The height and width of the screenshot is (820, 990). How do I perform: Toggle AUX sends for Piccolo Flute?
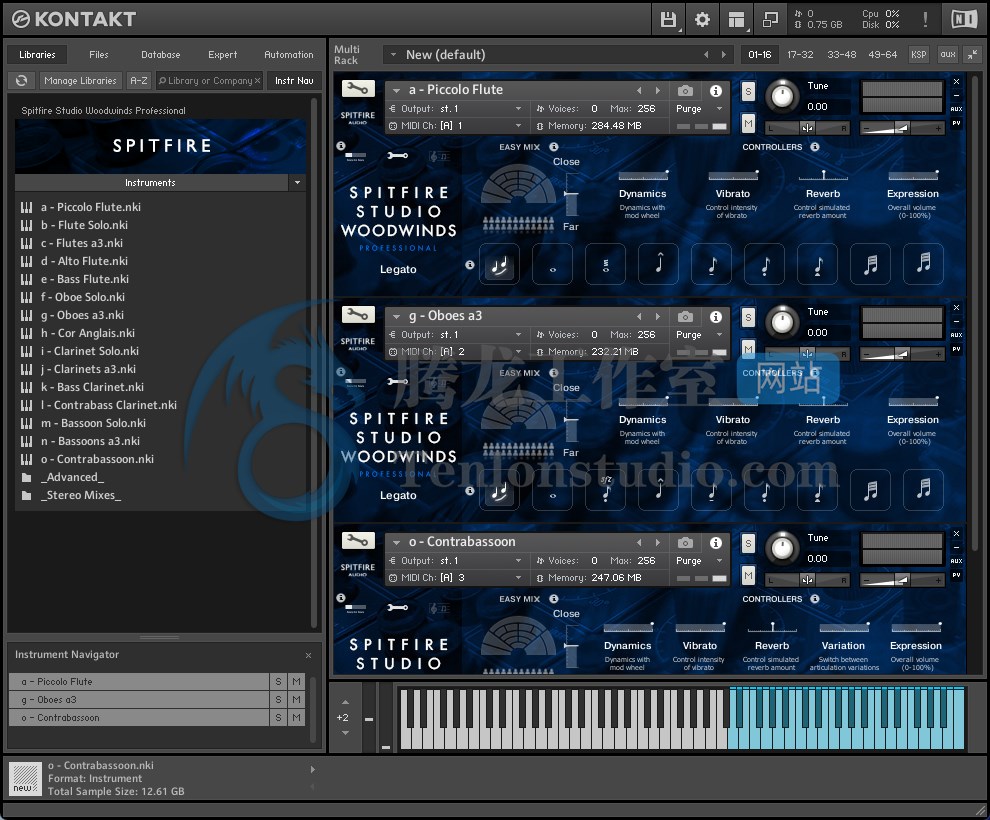point(957,109)
